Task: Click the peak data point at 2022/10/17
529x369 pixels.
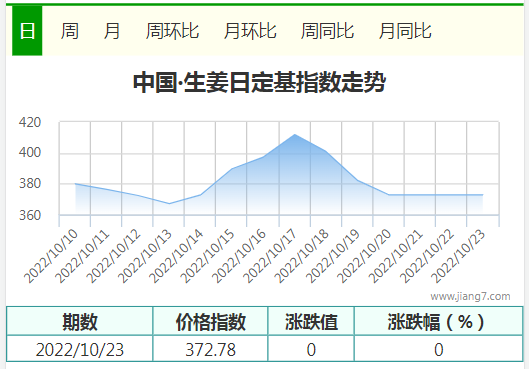Action: coord(295,135)
